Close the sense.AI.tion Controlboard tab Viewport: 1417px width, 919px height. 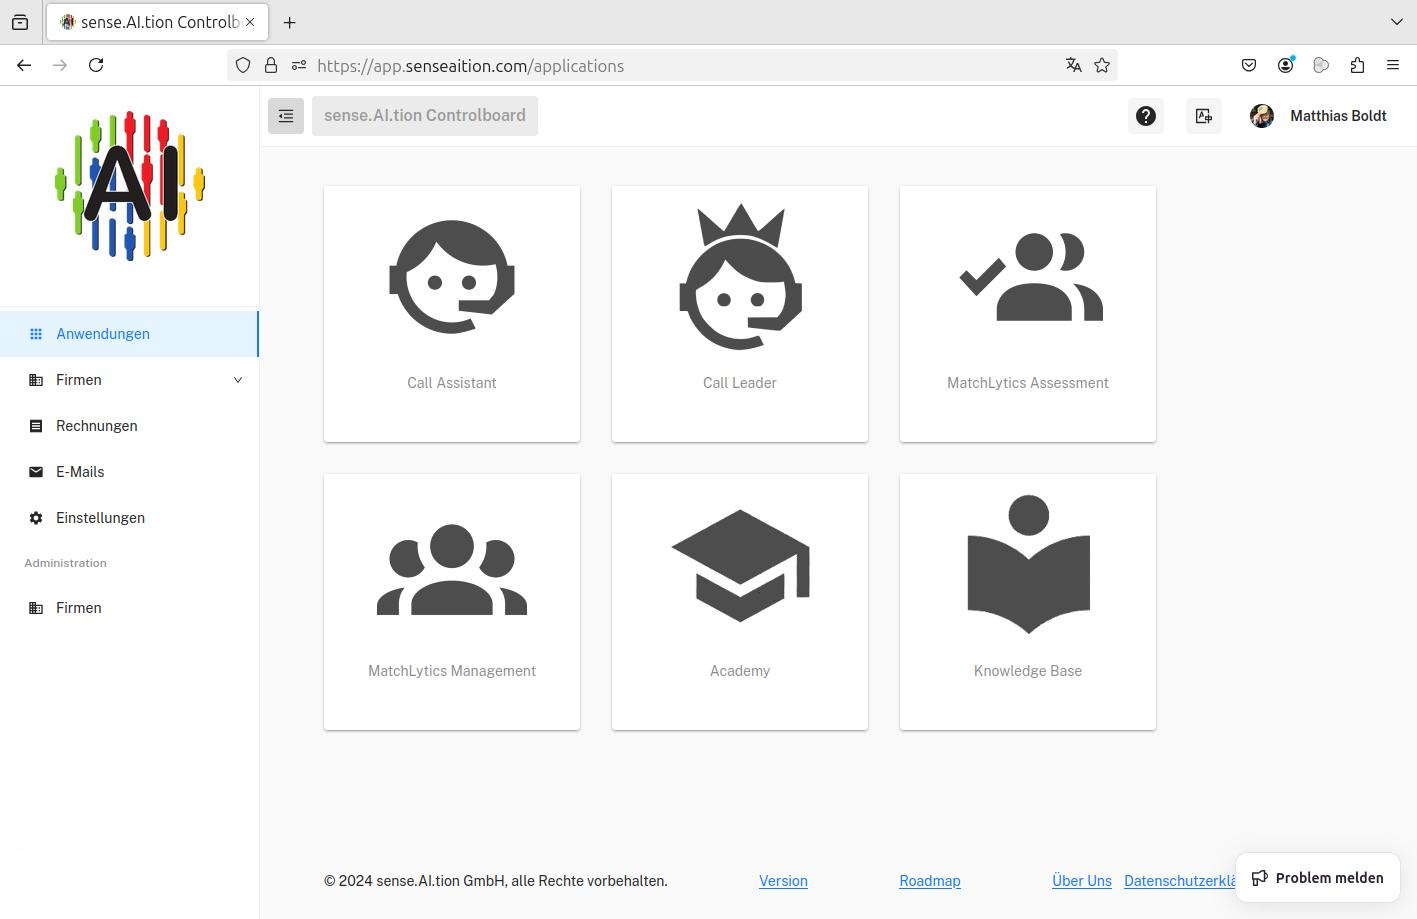pyautogui.click(x=250, y=22)
